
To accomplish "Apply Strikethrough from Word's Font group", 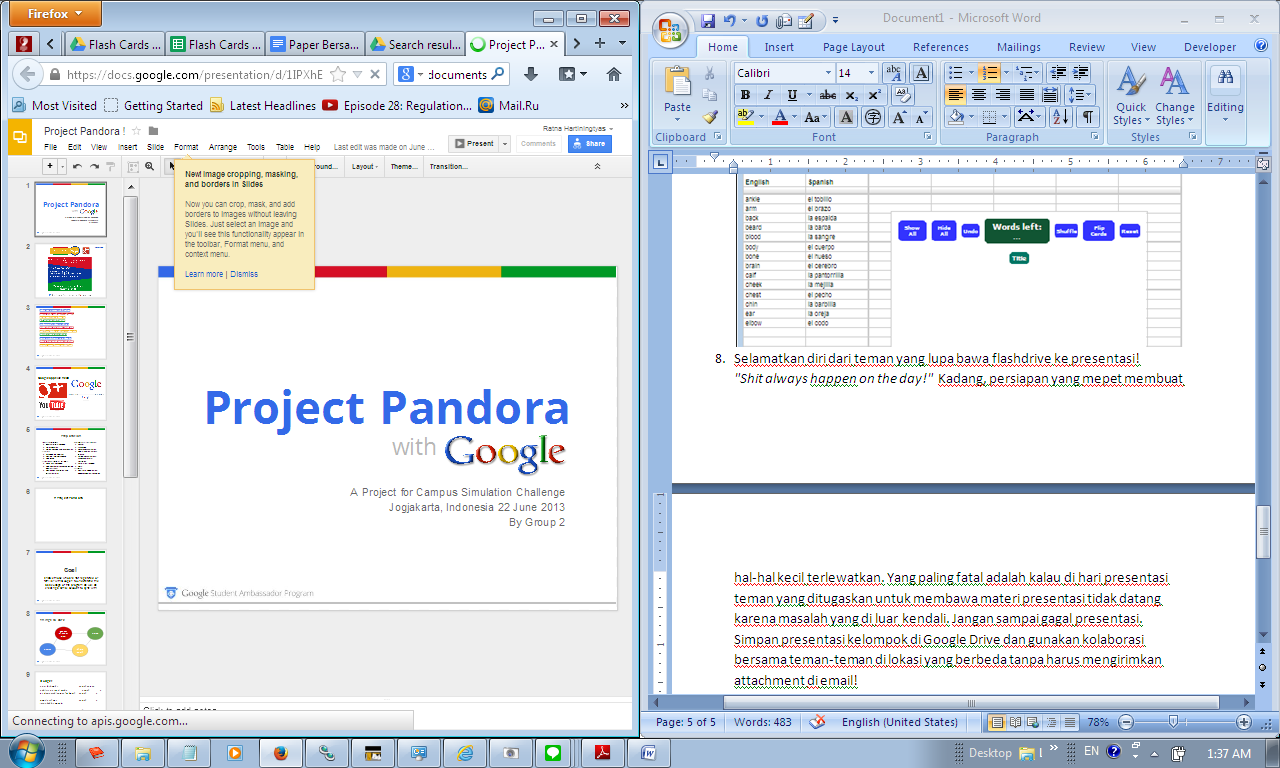I will tap(827, 95).
